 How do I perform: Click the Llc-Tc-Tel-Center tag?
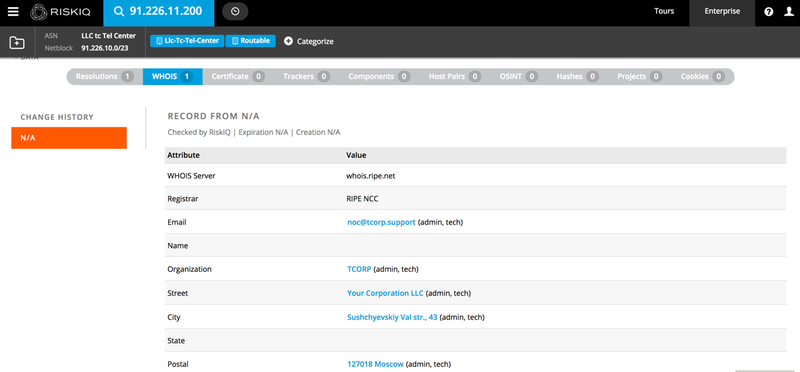point(187,41)
